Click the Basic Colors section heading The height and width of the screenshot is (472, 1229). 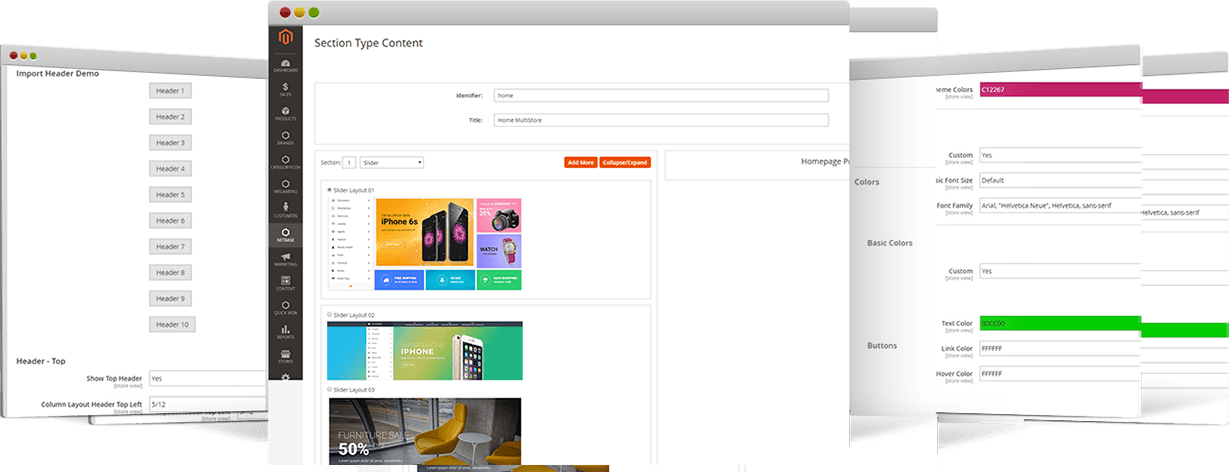coord(889,243)
